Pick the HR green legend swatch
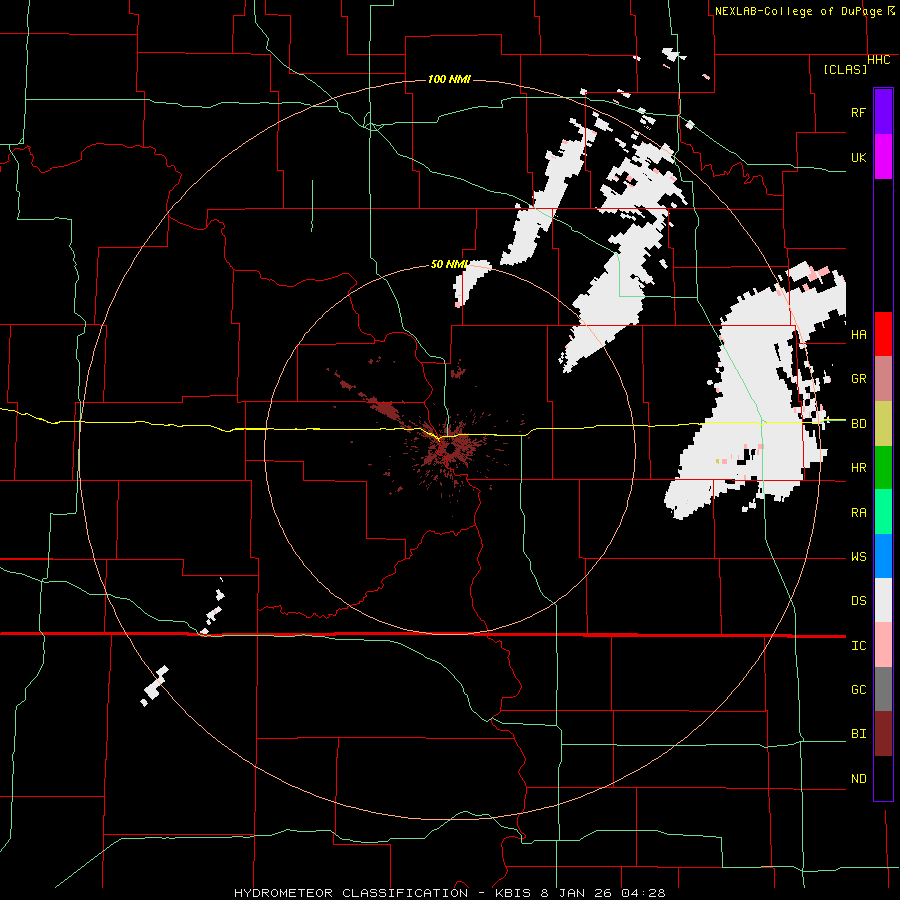Screen dimensions: 900x900 click(x=883, y=468)
